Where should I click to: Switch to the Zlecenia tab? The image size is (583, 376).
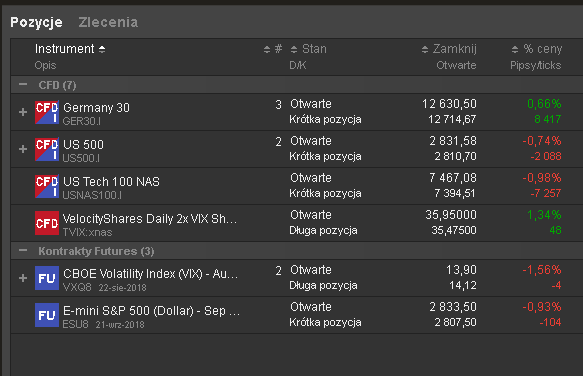tap(108, 22)
